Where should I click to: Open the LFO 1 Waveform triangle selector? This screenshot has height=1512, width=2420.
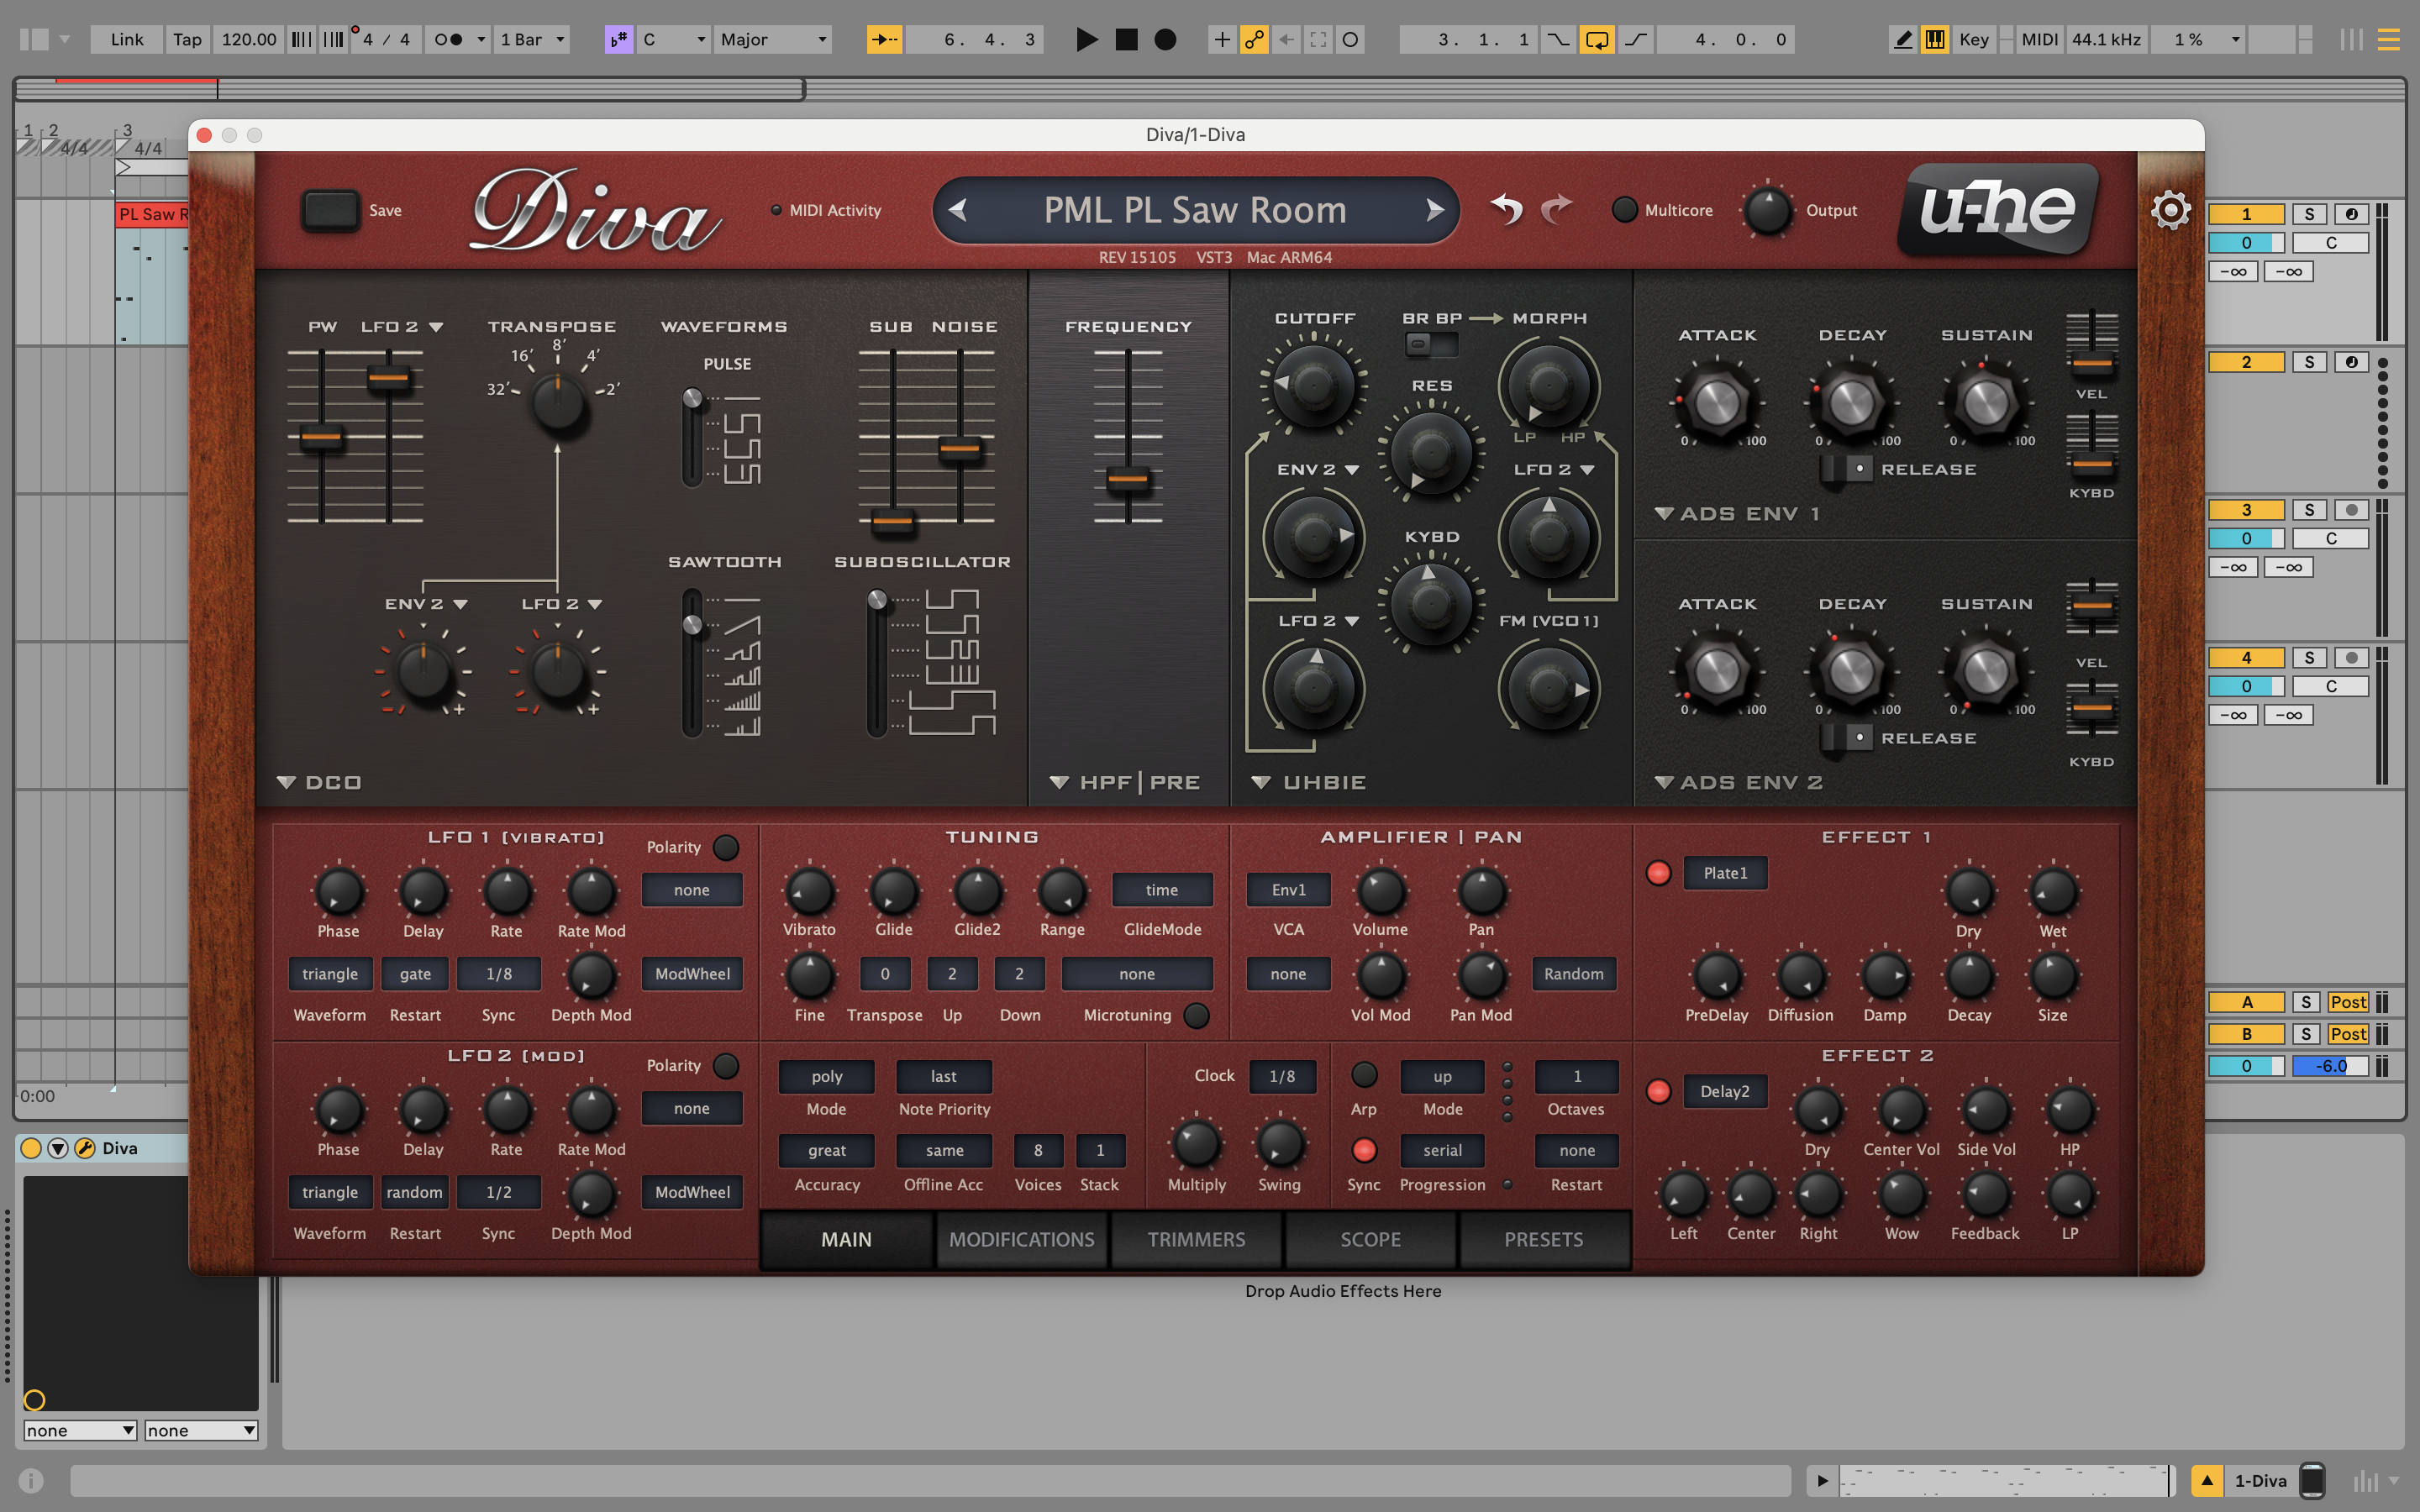[x=330, y=974]
